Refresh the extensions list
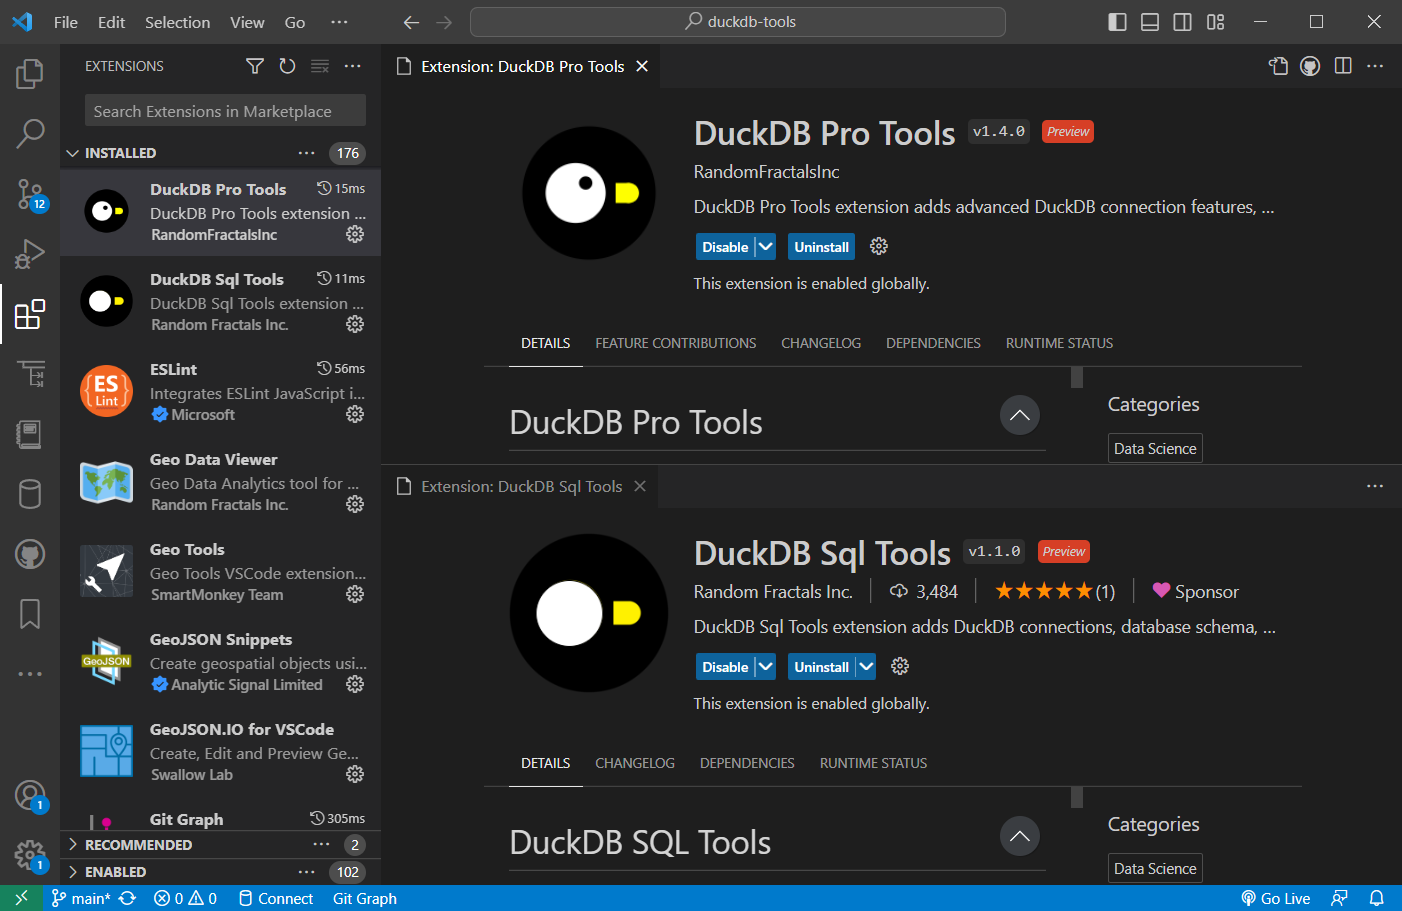The height and width of the screenshot is (911, 1402). click(287, 66)
